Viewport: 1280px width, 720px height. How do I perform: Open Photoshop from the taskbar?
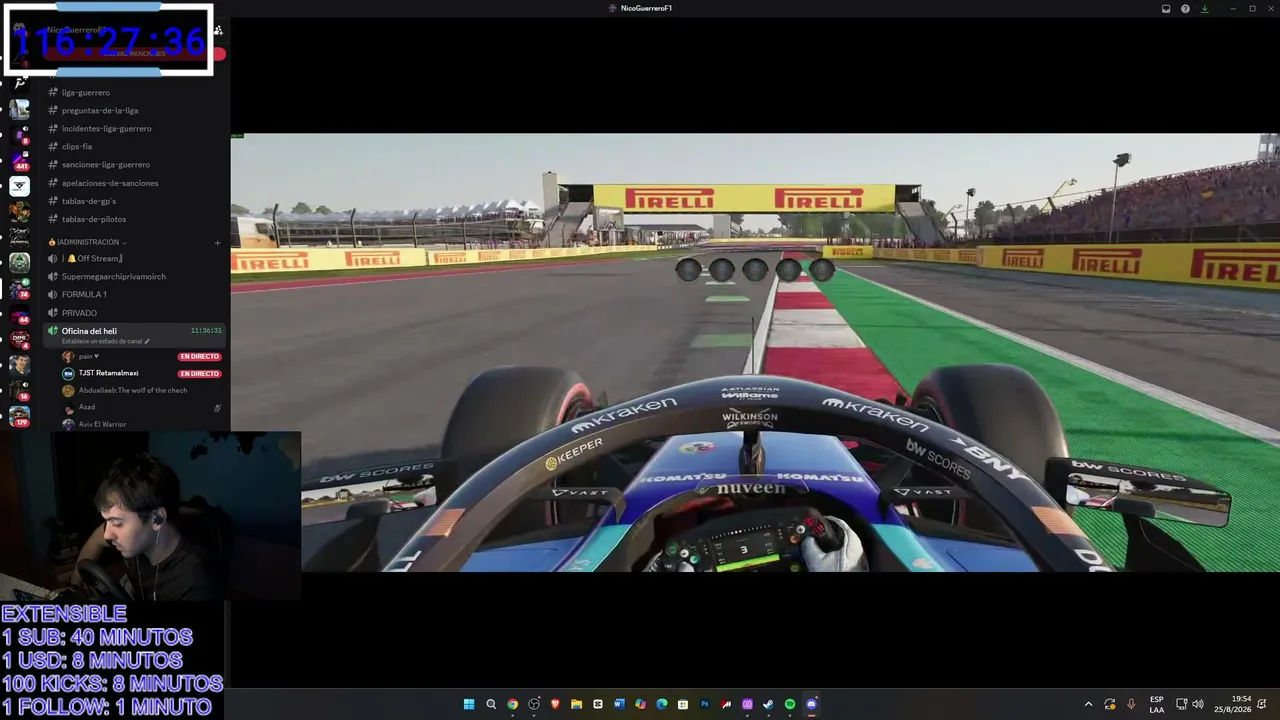coord(704,704)
